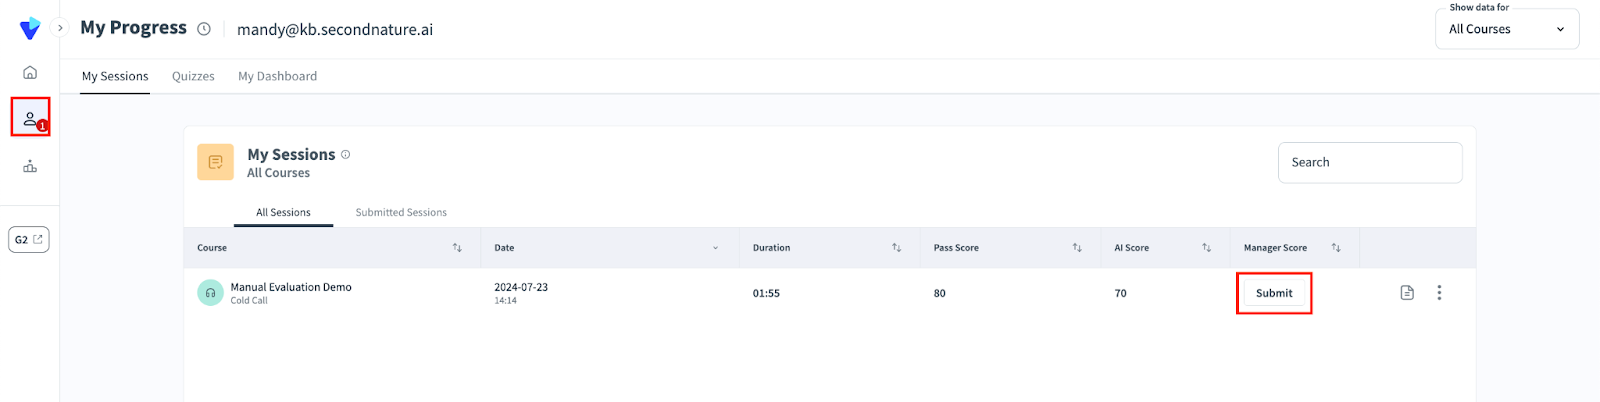Viewport: 1600px width, 402px height.
Task: Click the clock icon beside My Progress
Action: coord(204,29)
